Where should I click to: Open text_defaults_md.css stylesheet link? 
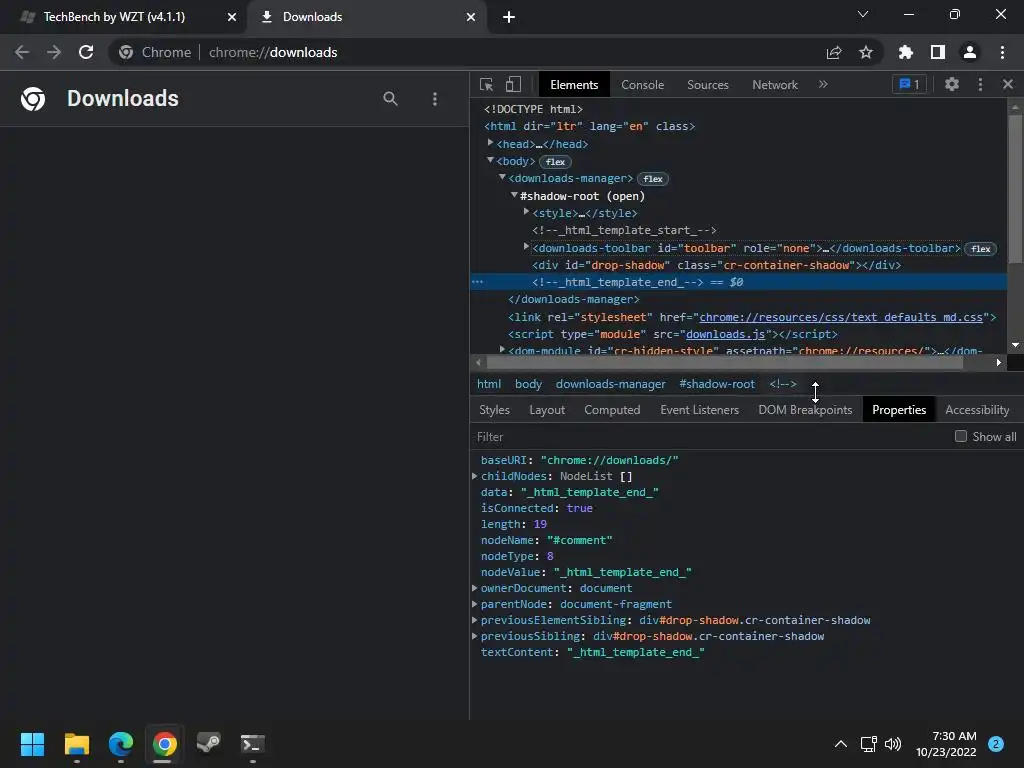[x=841, y=317]
